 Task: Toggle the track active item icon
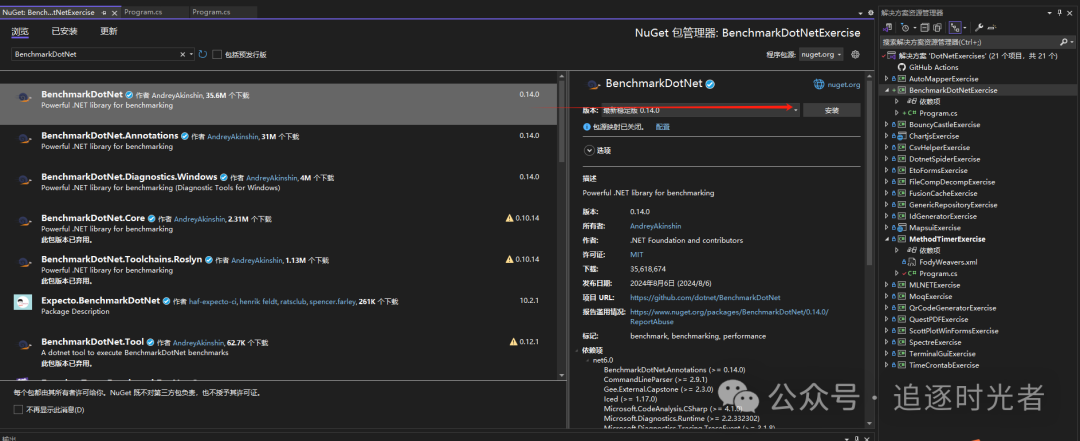[955, 28]
